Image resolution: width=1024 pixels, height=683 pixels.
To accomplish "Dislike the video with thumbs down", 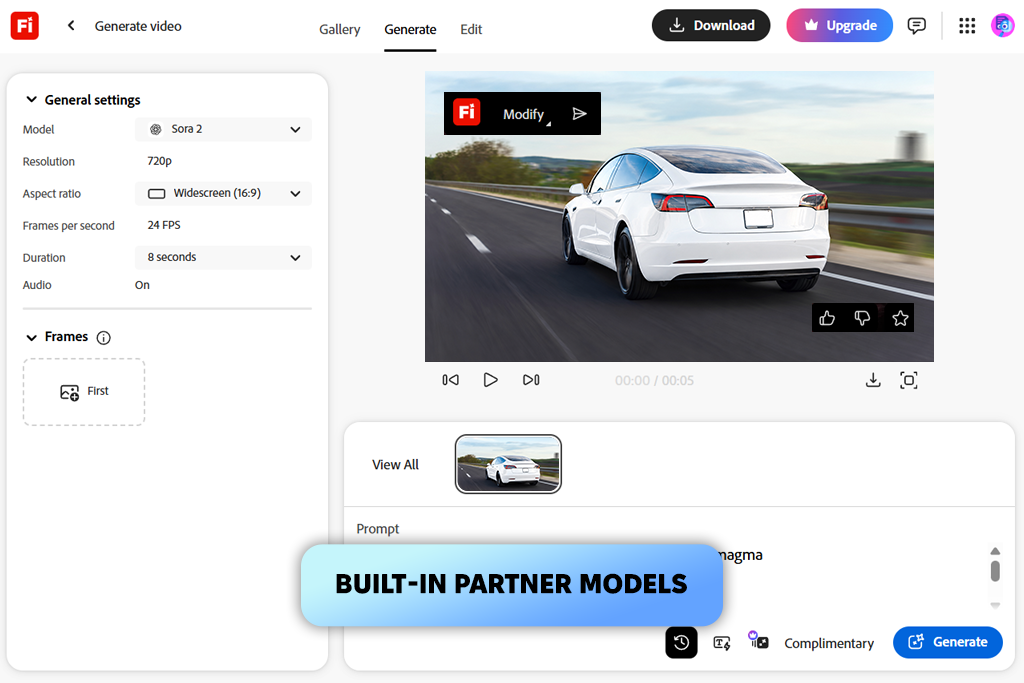I will point(862,318).
